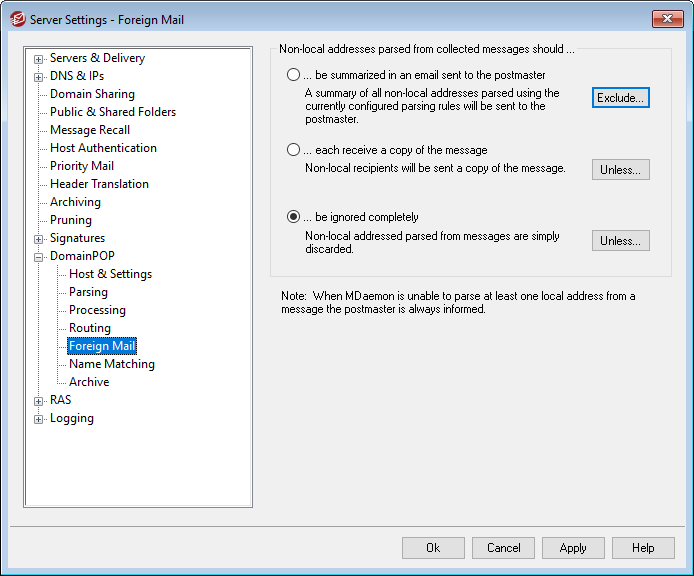Open Host & Settings under DomainPOP
Screen dimensions: 694x576
tap(110, 274)
